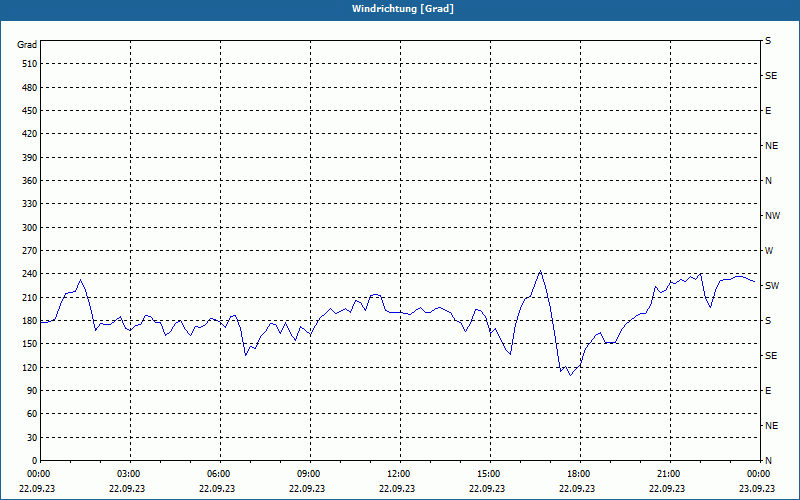The image size is (800, 500).
Task: Click the 390 degree axis label
Action: pyautogui.click(x=30, y=158)
